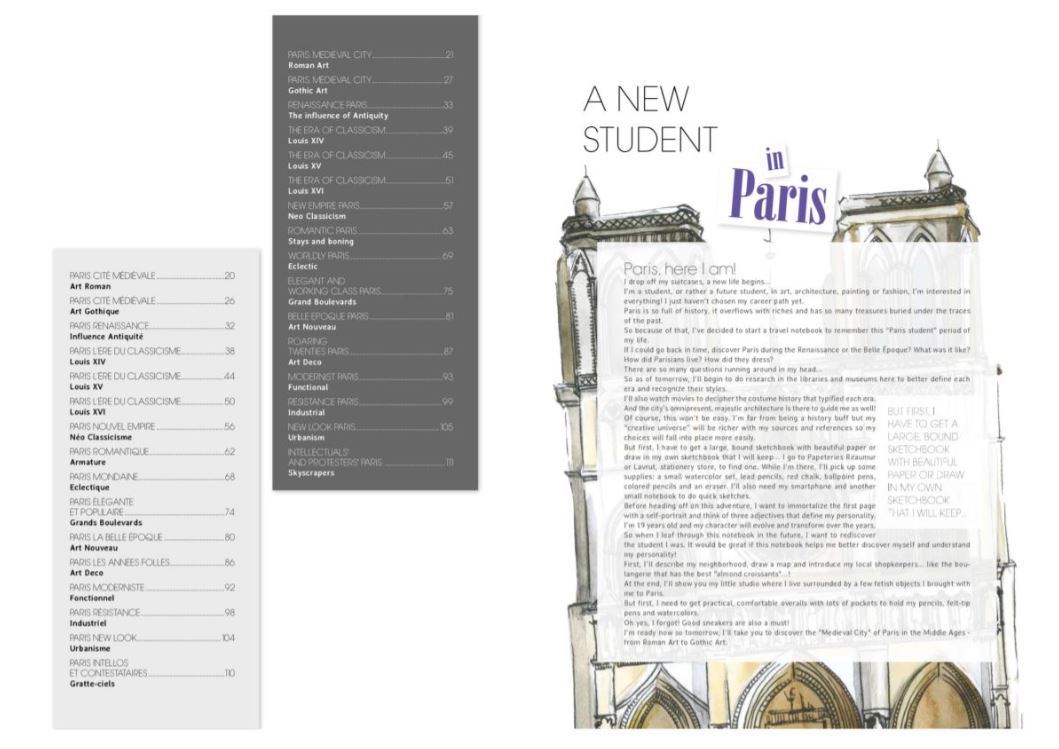Click the "ROARING TWENTIES PARIS" entry
Screen dimensions: 1059x749
click(371, 346)
